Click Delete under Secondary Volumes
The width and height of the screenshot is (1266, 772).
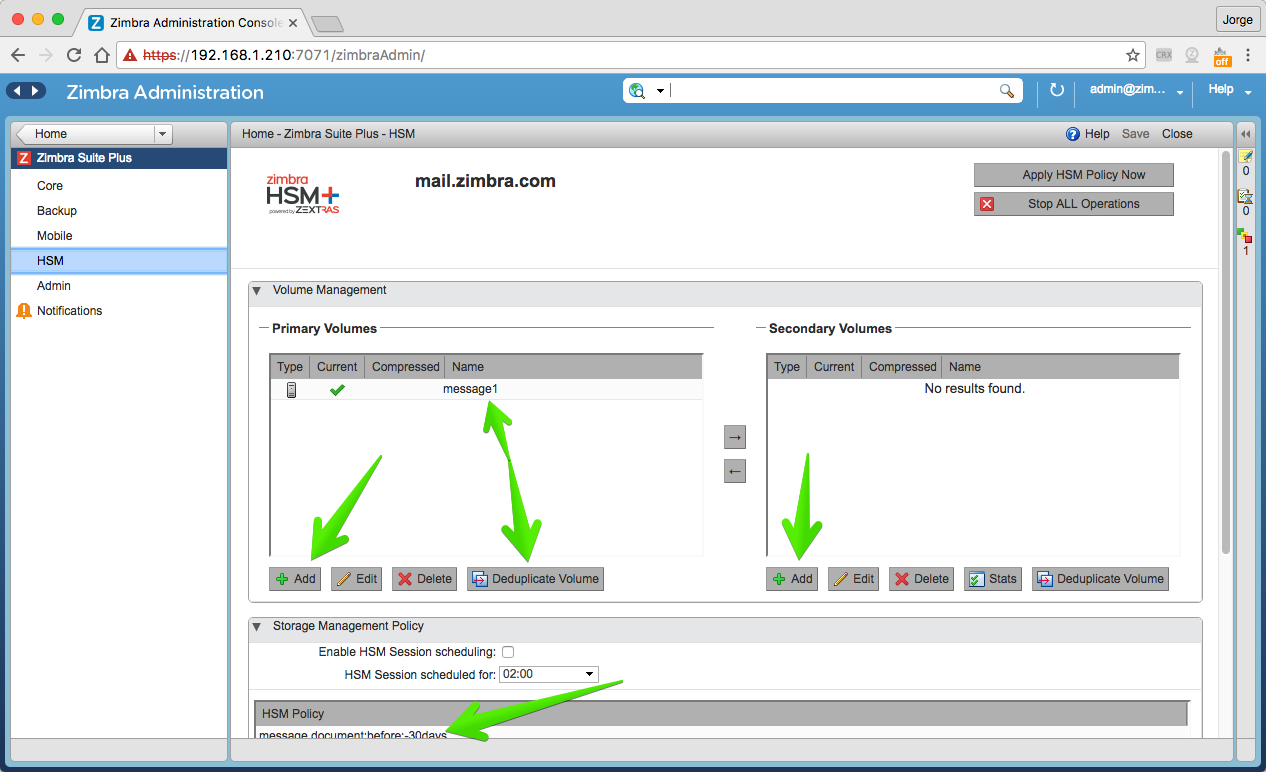coord(921,579)
